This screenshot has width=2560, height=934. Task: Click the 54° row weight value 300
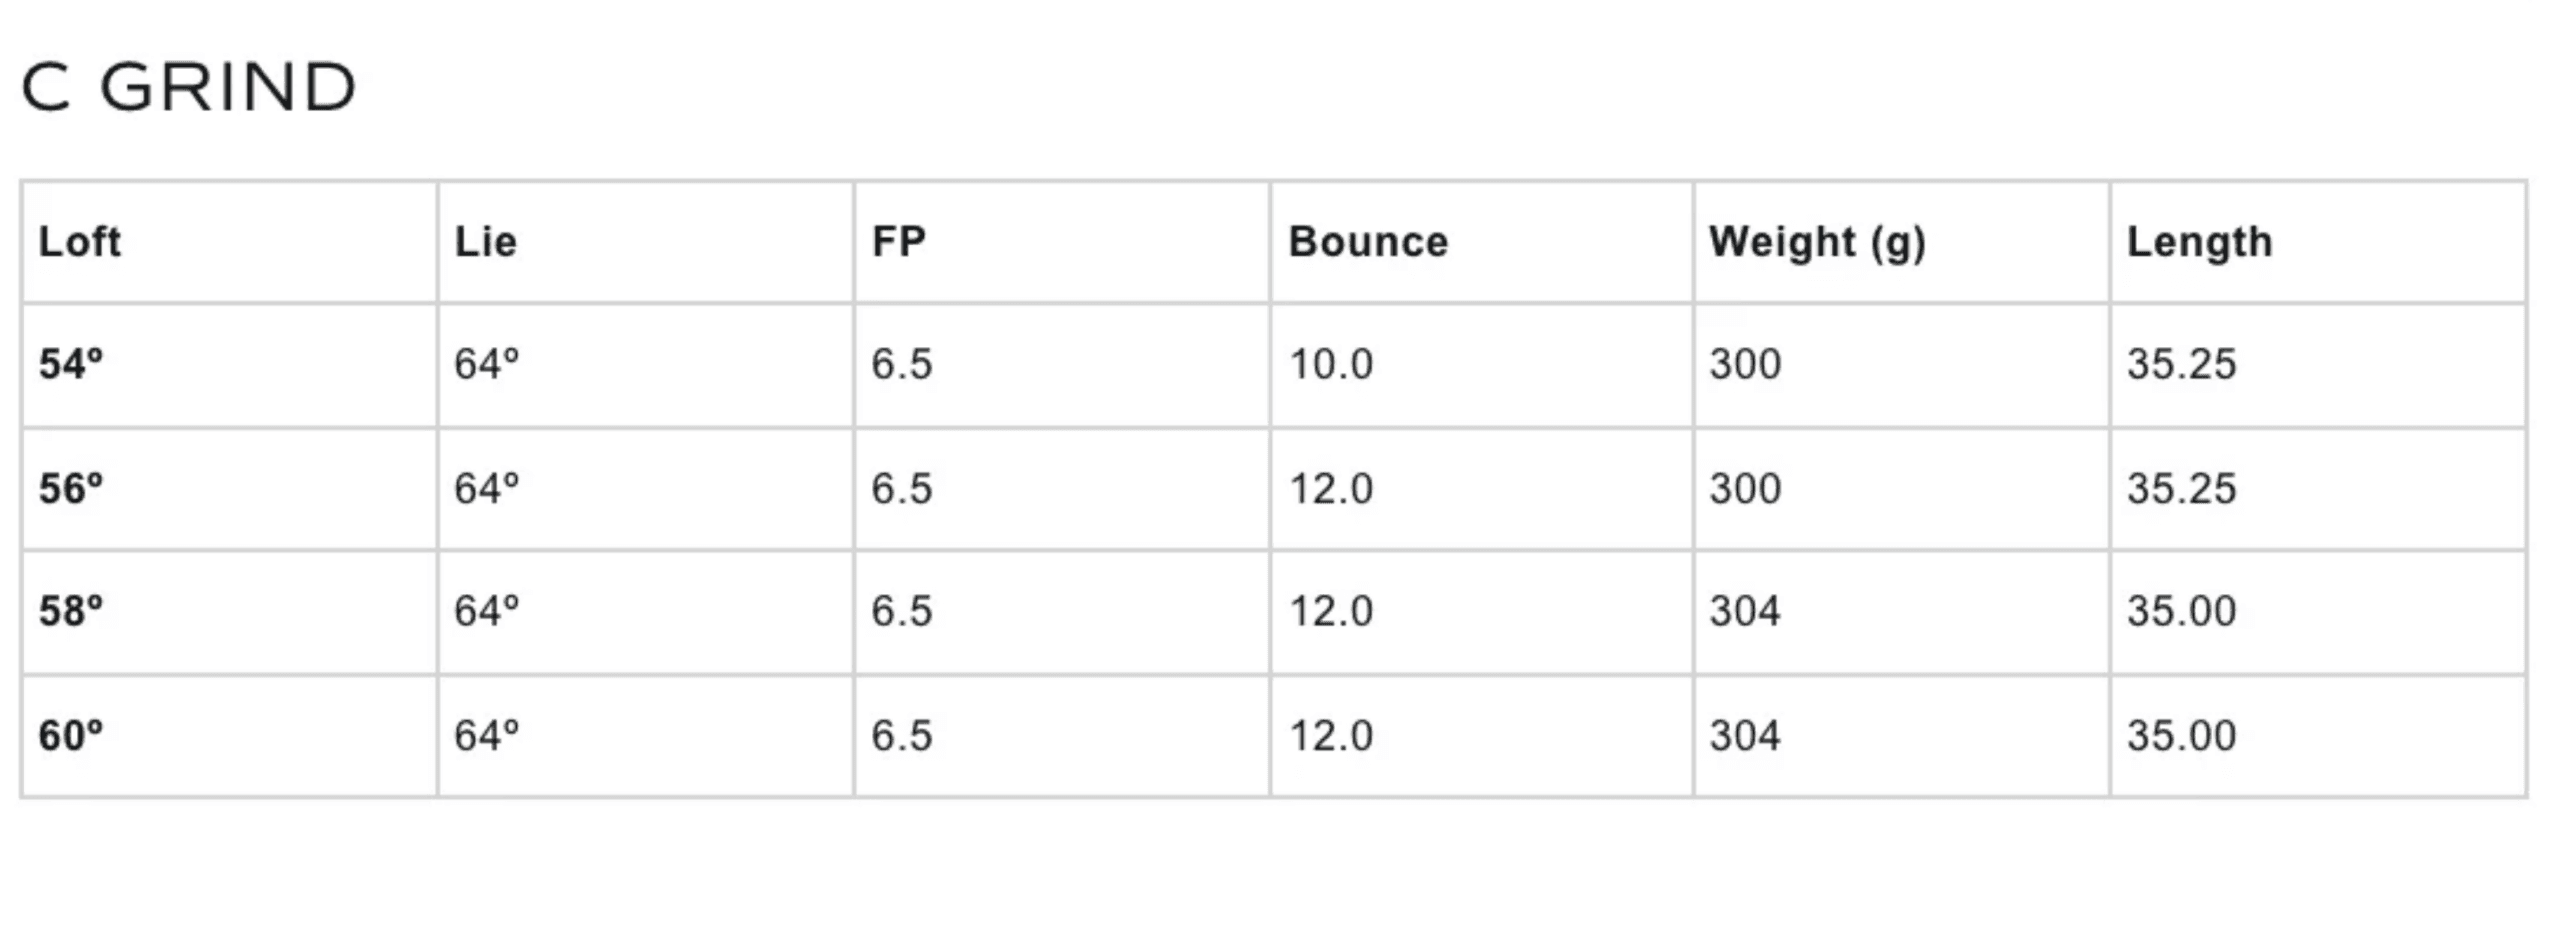tap(1744, 364)
